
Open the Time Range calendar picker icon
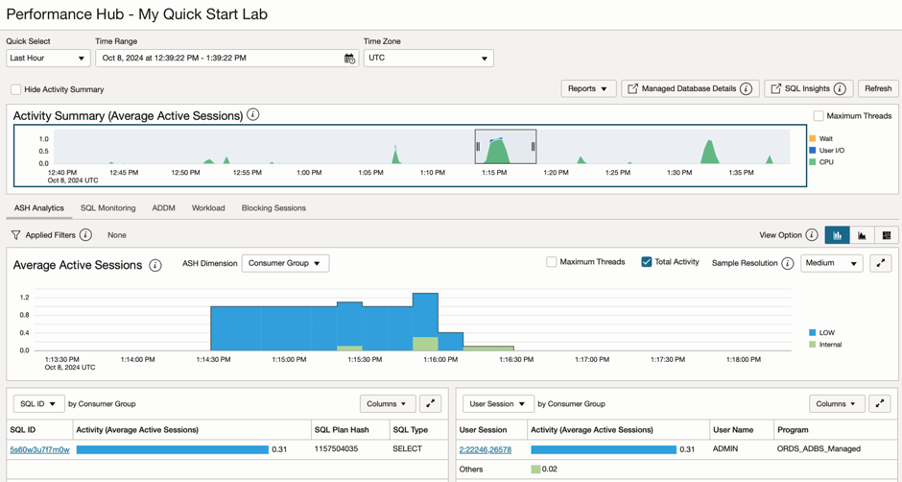[x=350, y=59]
